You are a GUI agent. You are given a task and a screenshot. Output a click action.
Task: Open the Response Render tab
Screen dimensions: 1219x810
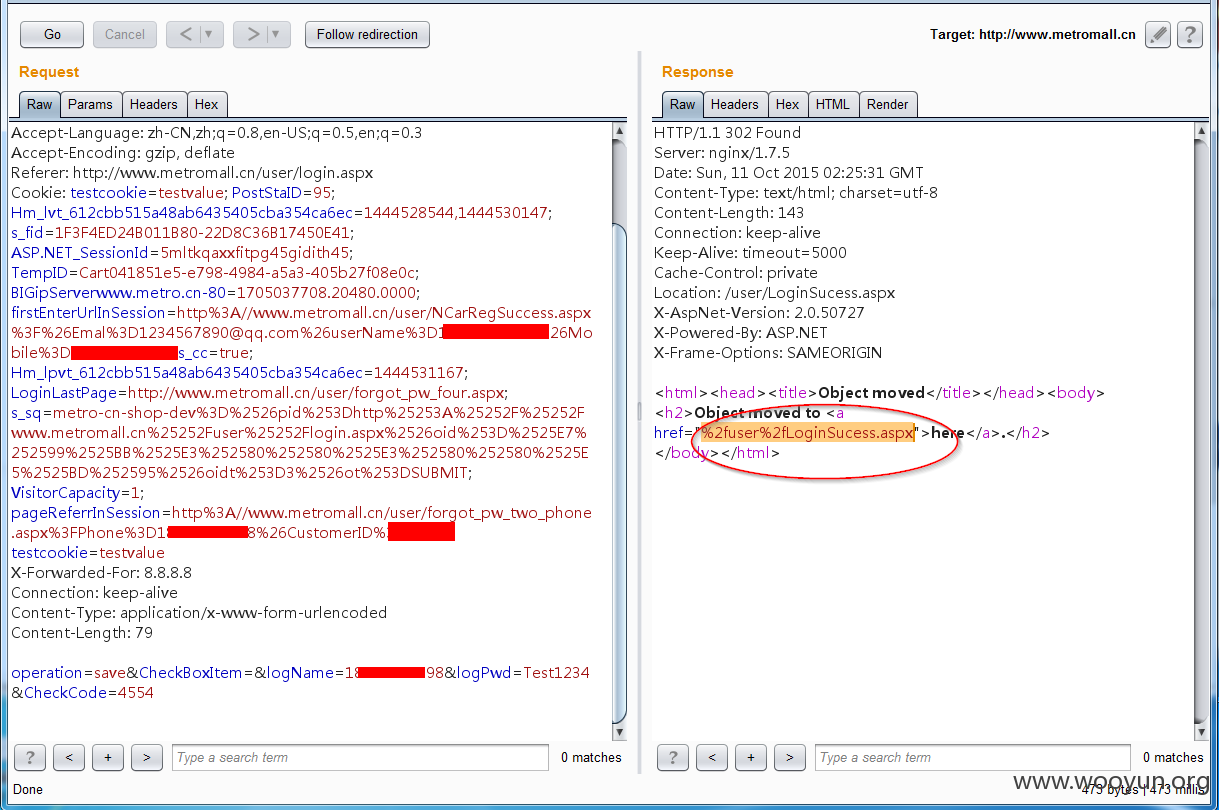pyautogui.click(x=888, y=104)
